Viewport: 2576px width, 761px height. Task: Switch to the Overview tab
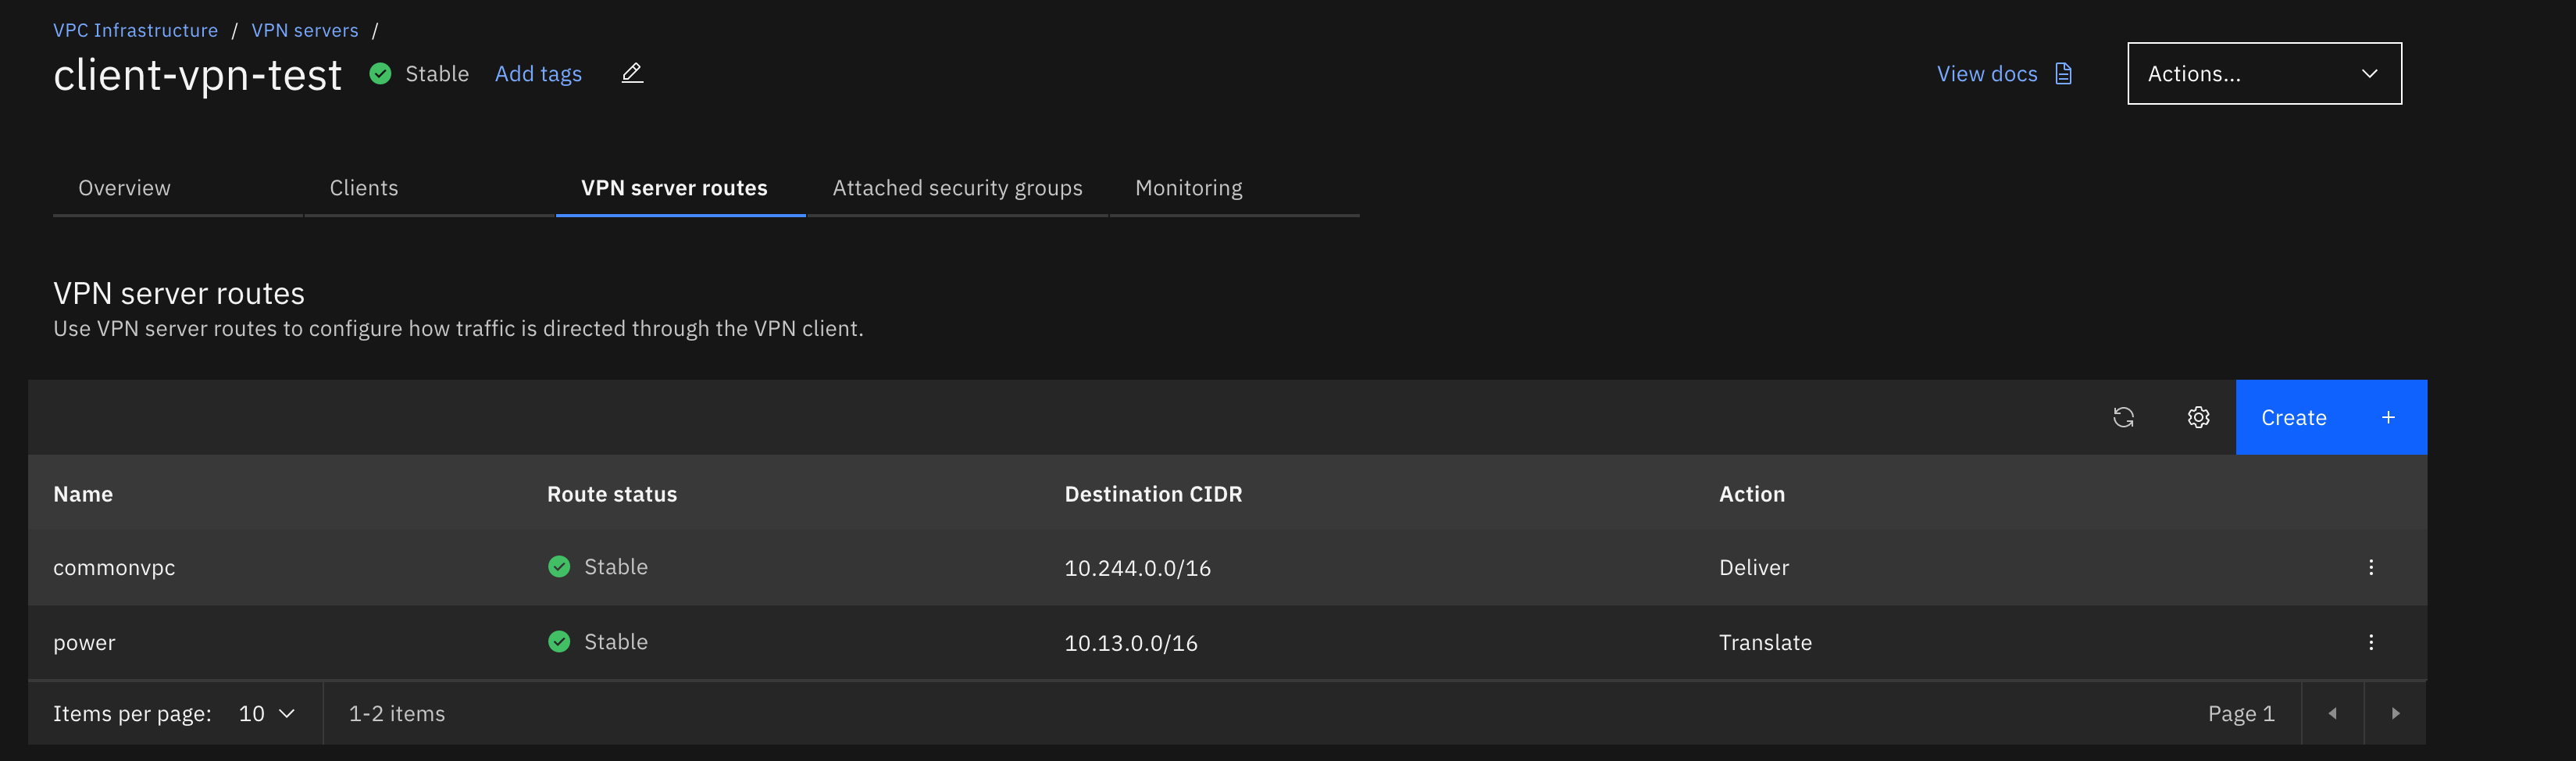coord(125,188)
